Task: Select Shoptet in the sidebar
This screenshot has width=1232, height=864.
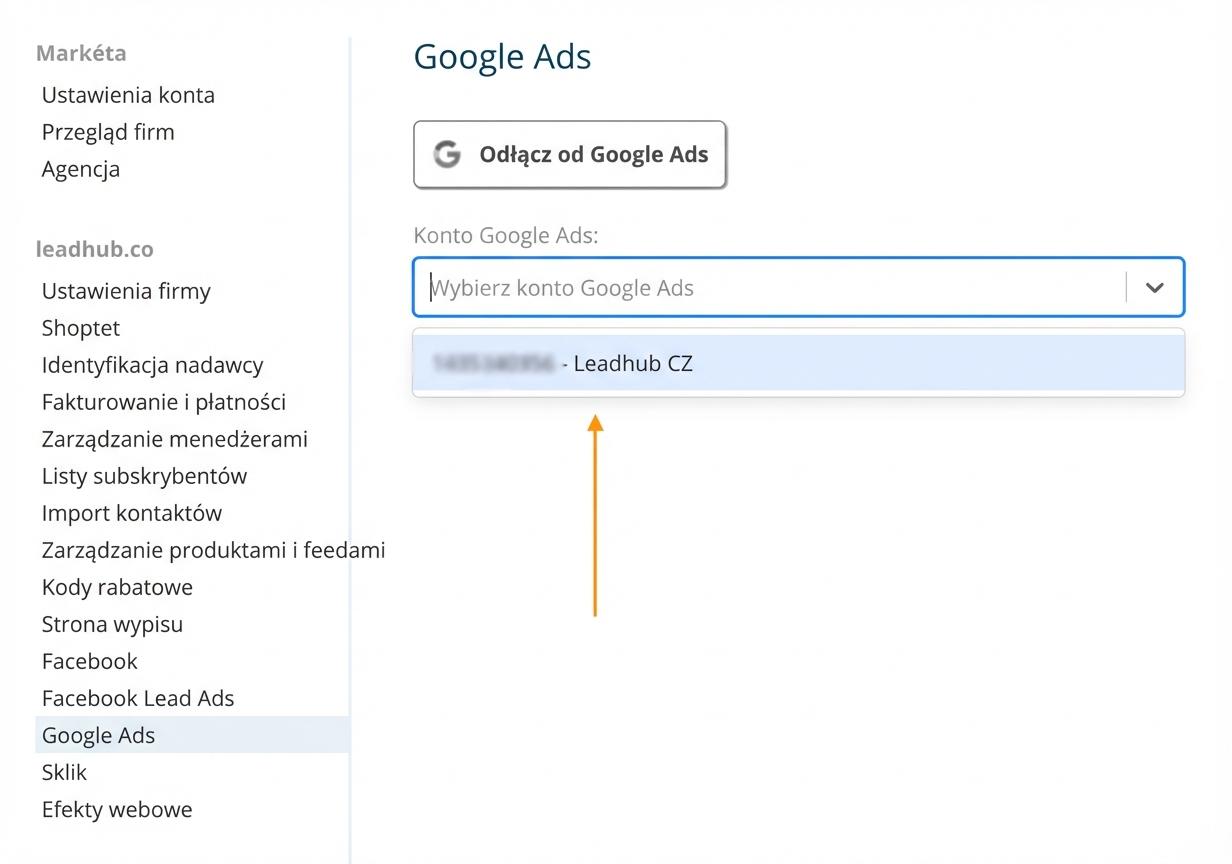Action: 81,328
